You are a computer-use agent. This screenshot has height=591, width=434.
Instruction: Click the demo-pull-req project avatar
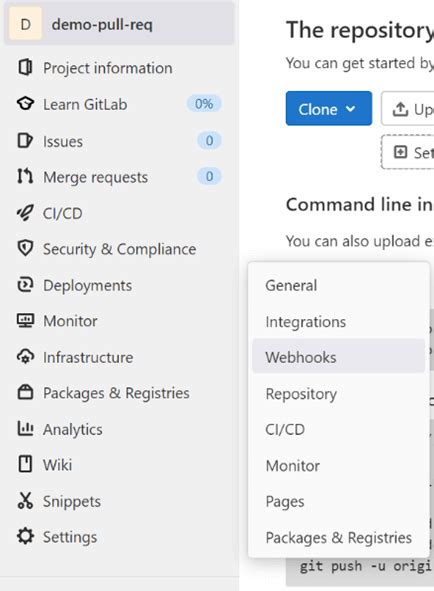[x=25, y=24]
